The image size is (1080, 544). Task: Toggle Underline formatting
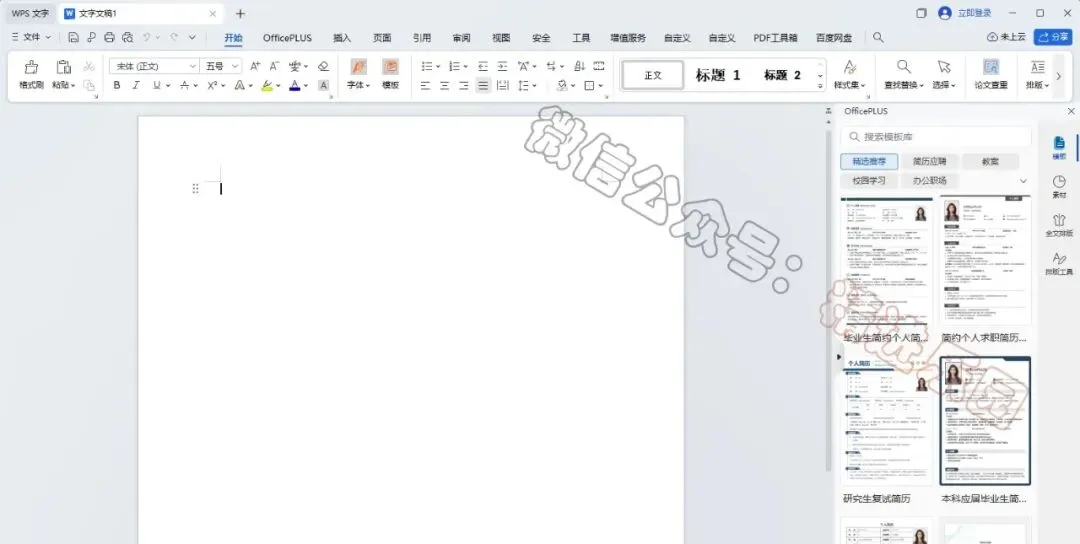pos(156,85)
